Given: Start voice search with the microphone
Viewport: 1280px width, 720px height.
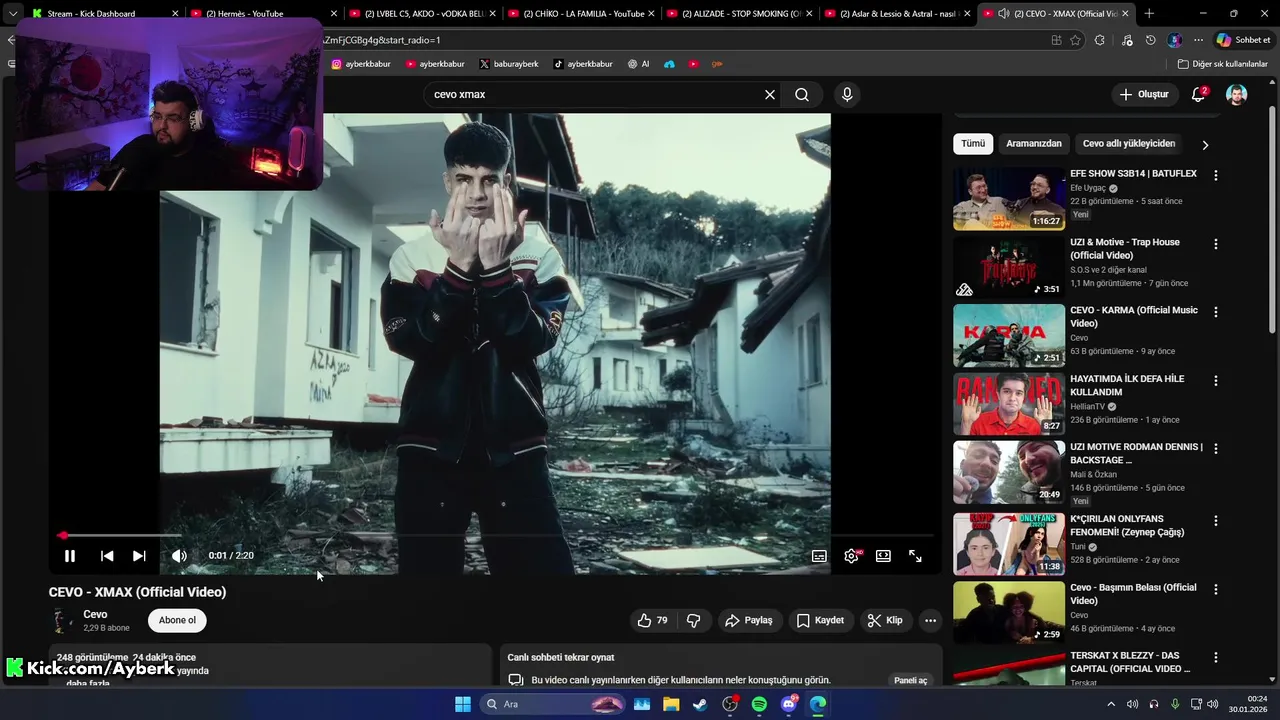Looking at the screenshot, I should point(847,94).
